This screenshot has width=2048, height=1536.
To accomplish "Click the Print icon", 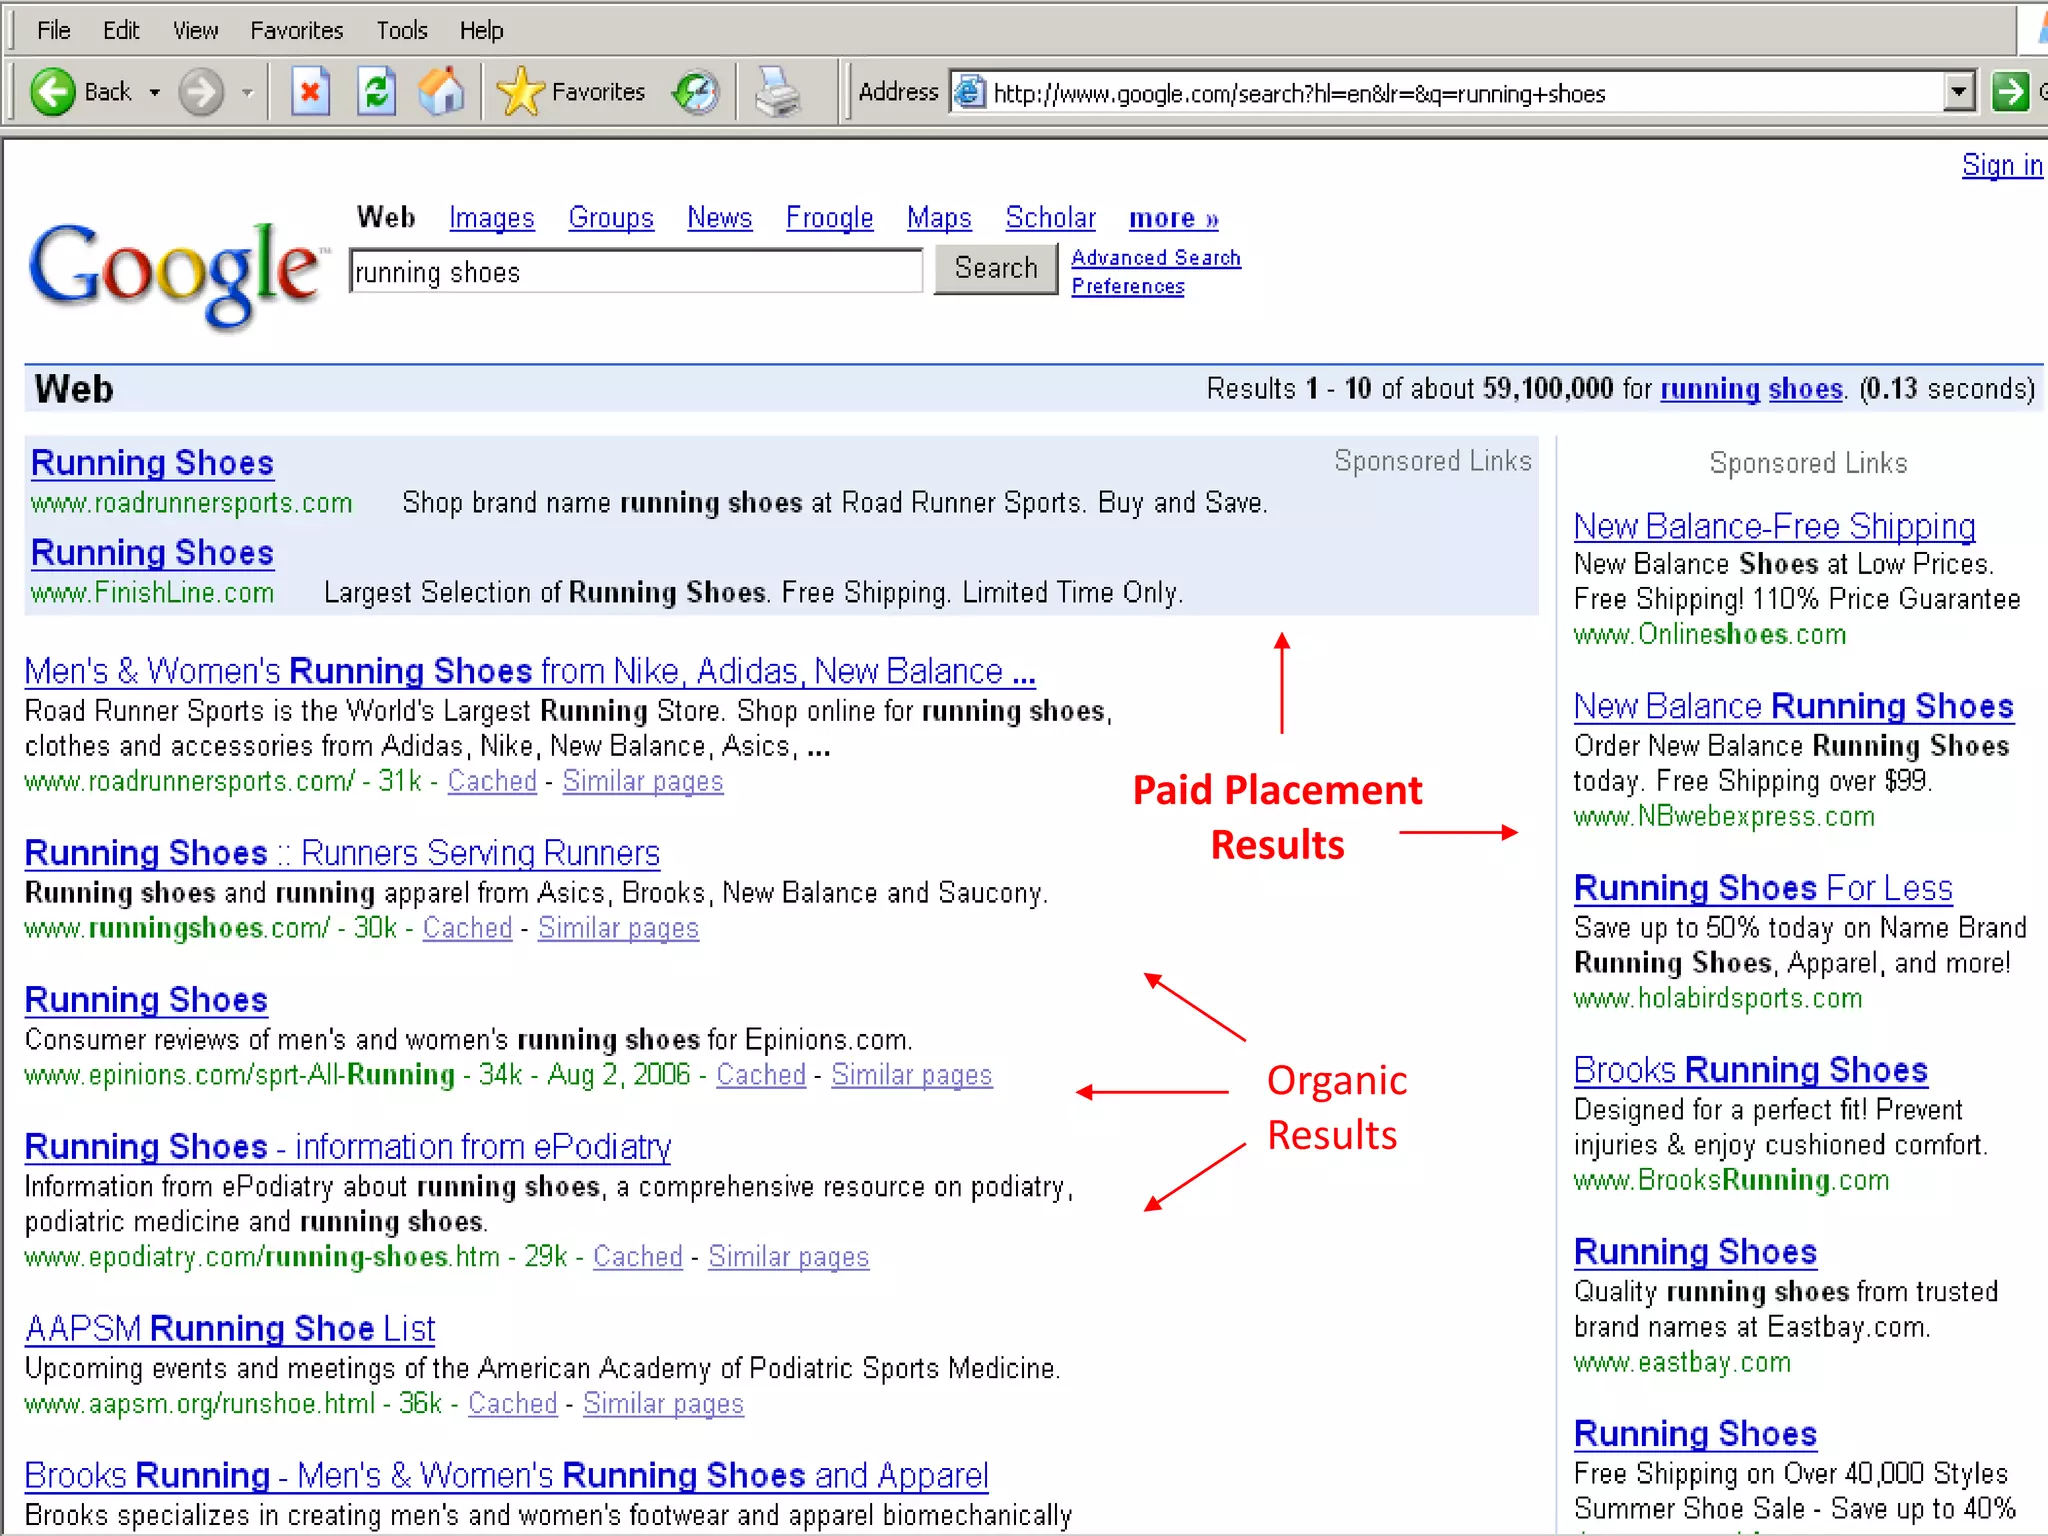I will [x=777, y=93].
